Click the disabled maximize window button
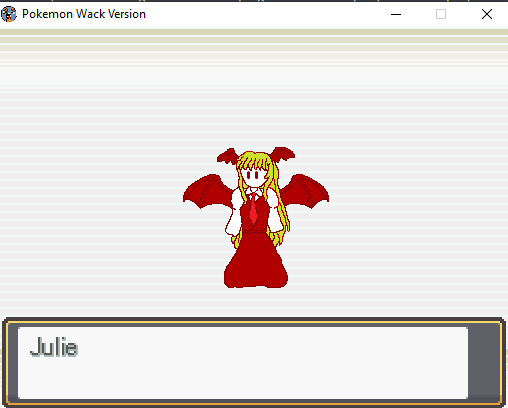The width and height of the screenshot is (508, 408). coord(441,14)
